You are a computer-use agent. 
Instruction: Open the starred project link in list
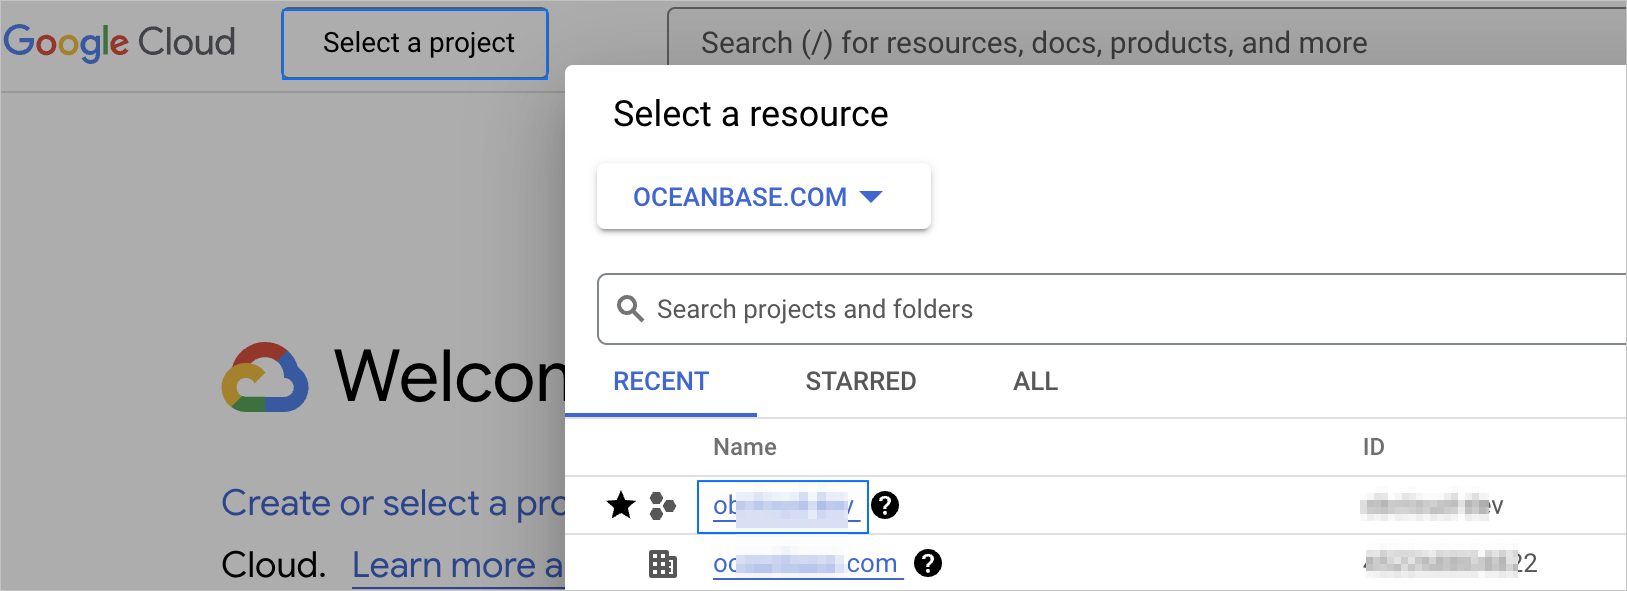(x=783, y=506)
